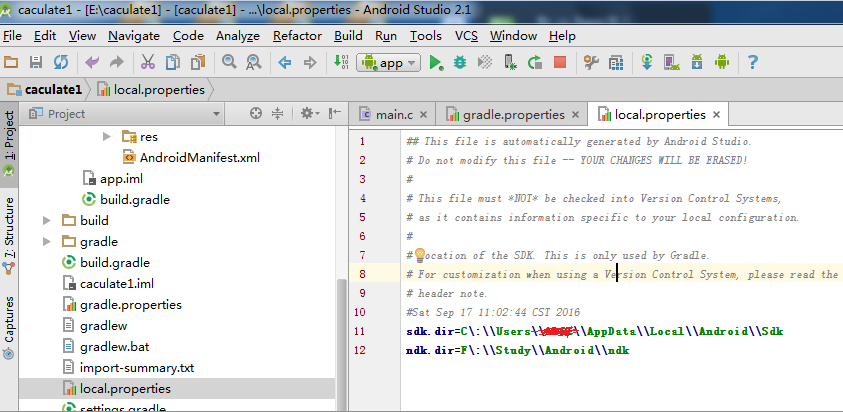Click the Redo arrow icon
Screen dimensions: 843x412
116,62
